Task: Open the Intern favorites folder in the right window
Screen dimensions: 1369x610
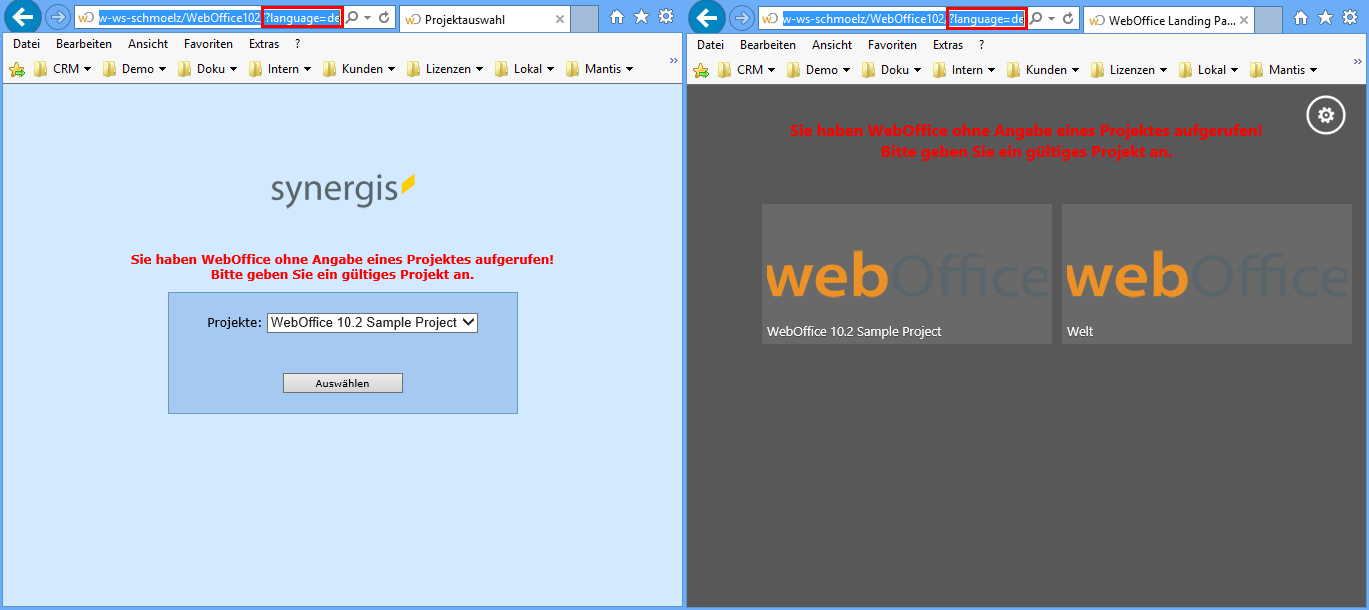Action: click(x=964, y=69)
